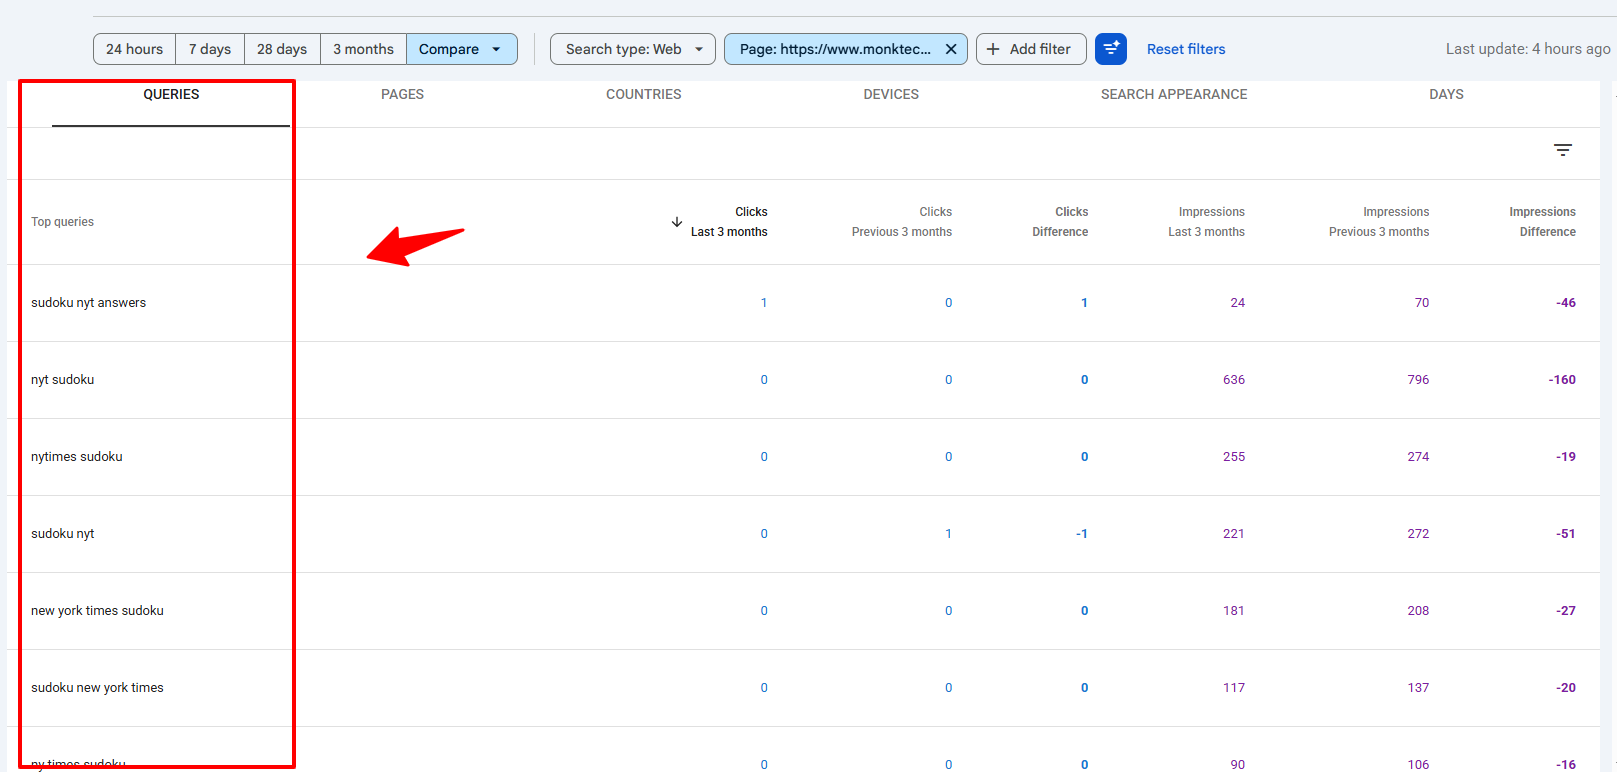
Task: Click impressions value 117 in sudoku new york times row
Action: [1234, 688]
